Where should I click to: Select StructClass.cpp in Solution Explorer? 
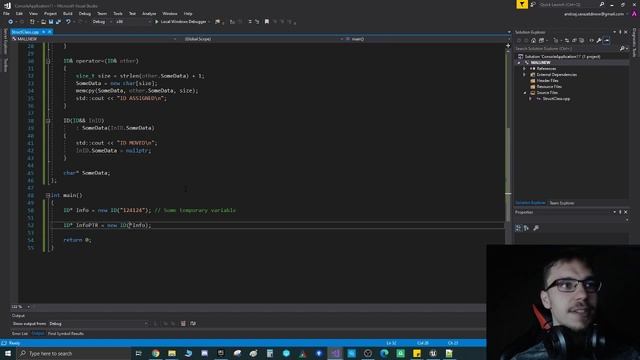556,98
